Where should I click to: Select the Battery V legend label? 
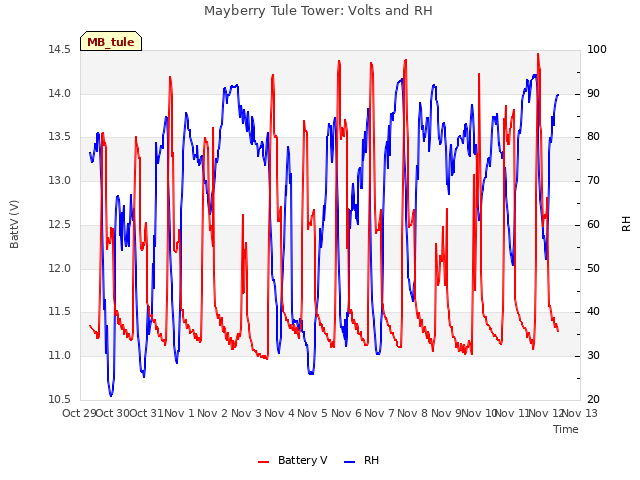pyautogui.click(x=302, y=460)
